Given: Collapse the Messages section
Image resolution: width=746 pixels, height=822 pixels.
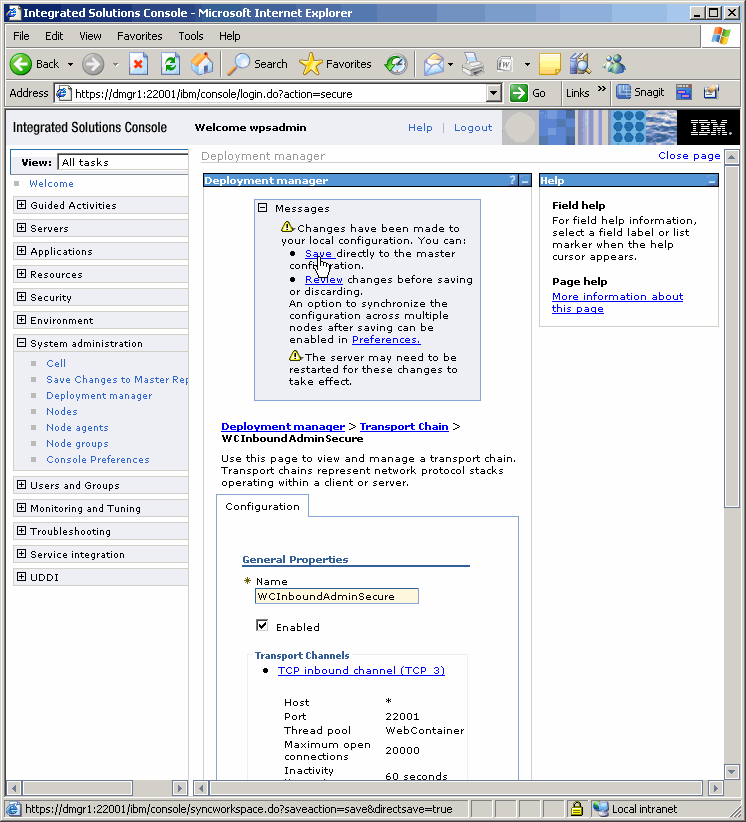Looking at the screenshot, I should [x=263, y=208].
